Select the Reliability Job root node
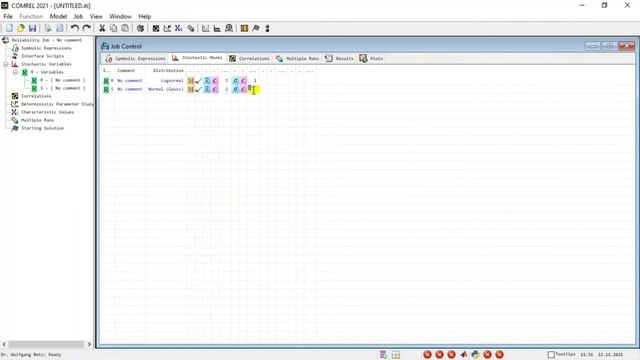 point(47,40)
